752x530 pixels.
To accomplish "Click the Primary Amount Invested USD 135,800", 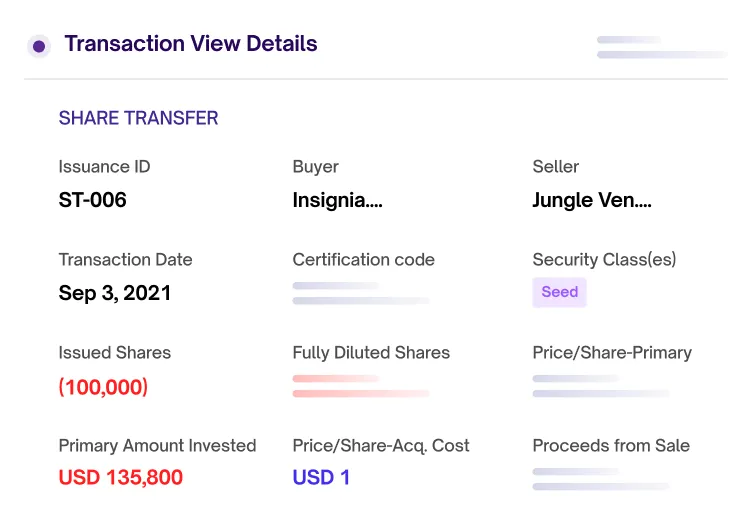I will (121, 477).
